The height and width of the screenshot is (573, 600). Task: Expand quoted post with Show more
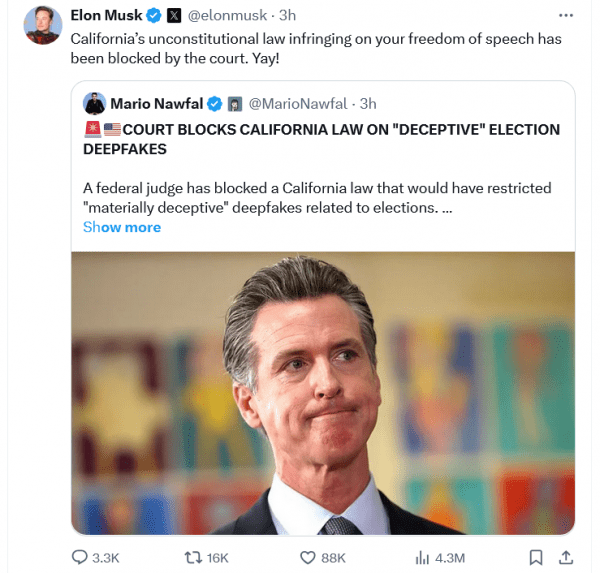(122, 227)
